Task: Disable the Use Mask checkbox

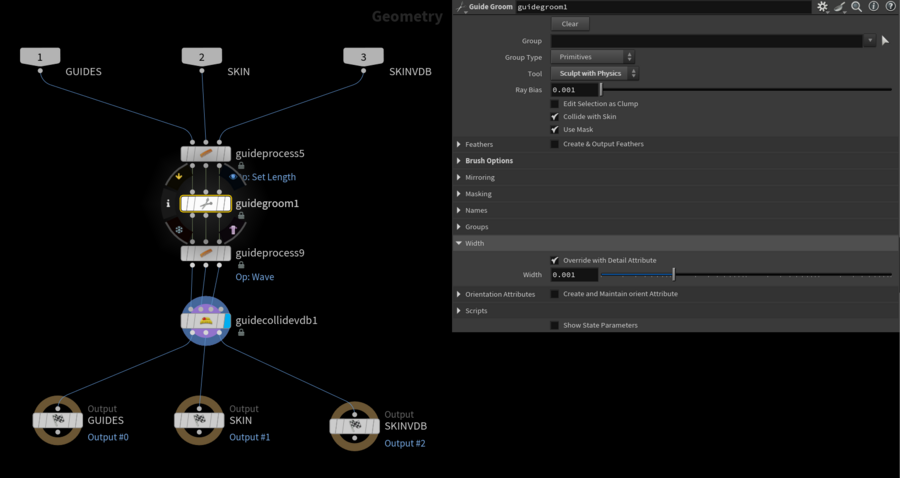Action: tap(555, 130)
